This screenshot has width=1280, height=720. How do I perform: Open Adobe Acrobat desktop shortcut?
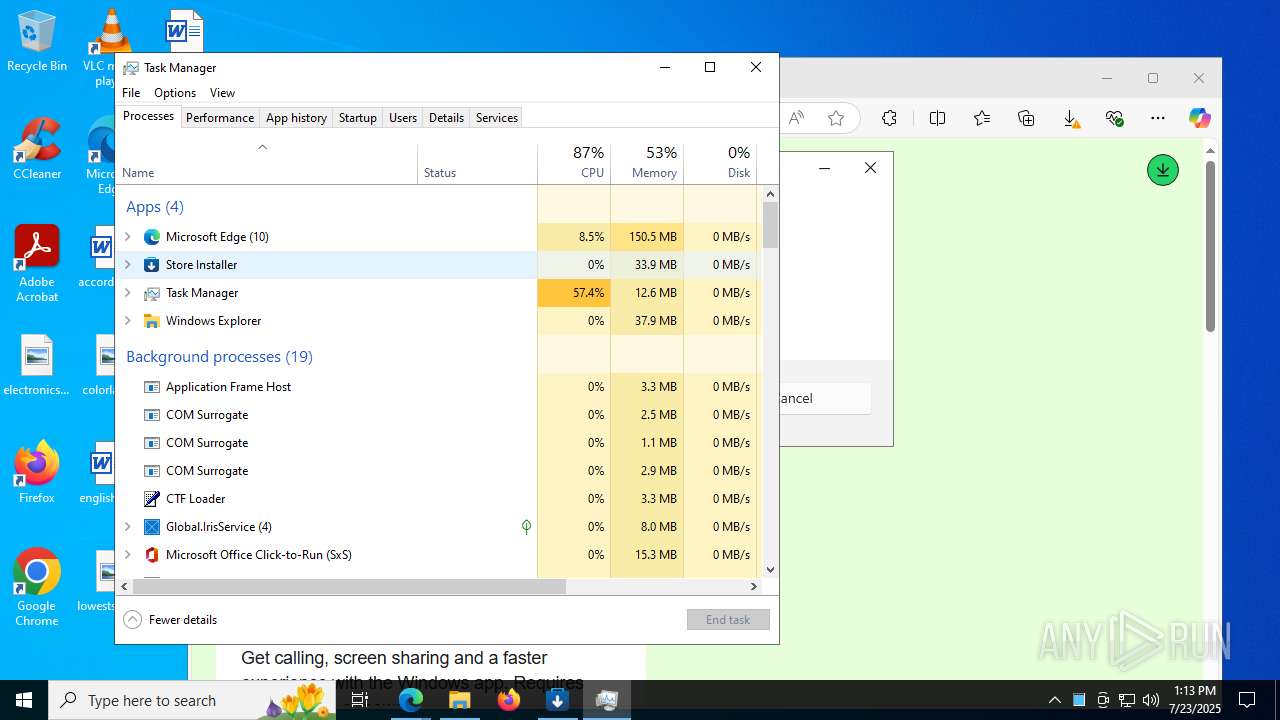pos(37,264)
